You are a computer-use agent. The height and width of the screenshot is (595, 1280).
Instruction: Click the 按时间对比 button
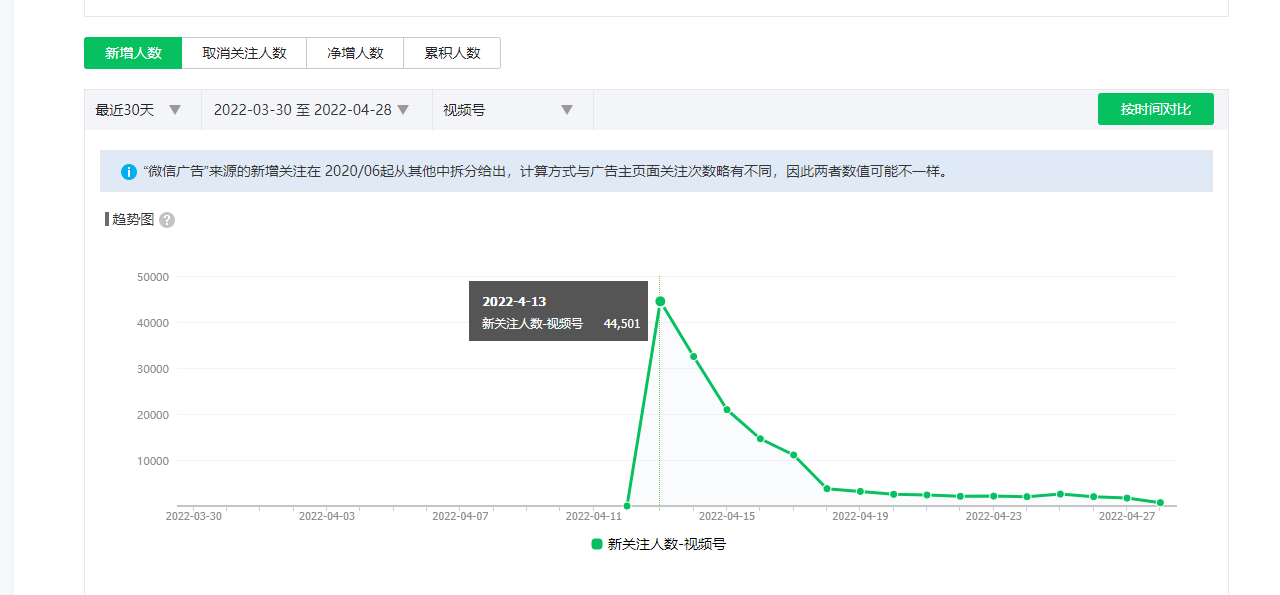coord(1155,109)
